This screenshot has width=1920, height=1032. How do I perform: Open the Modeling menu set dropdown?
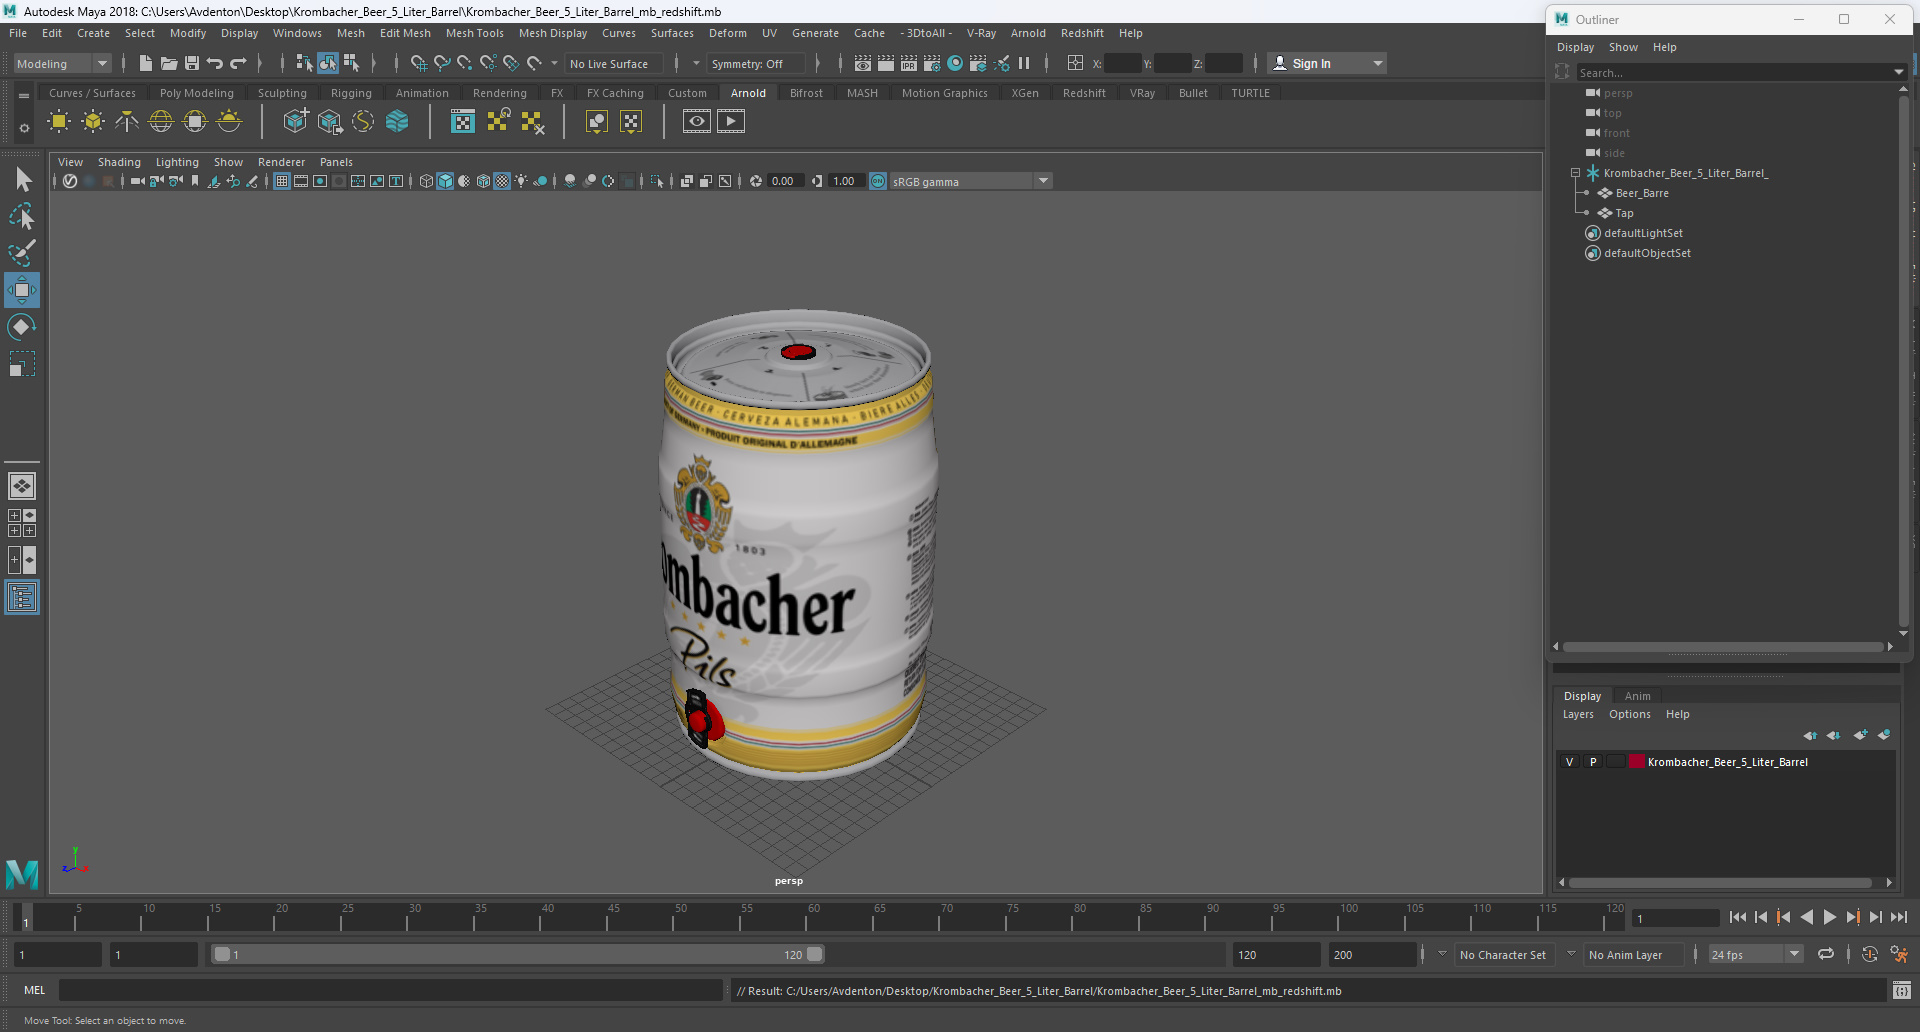tap(62, 63)
